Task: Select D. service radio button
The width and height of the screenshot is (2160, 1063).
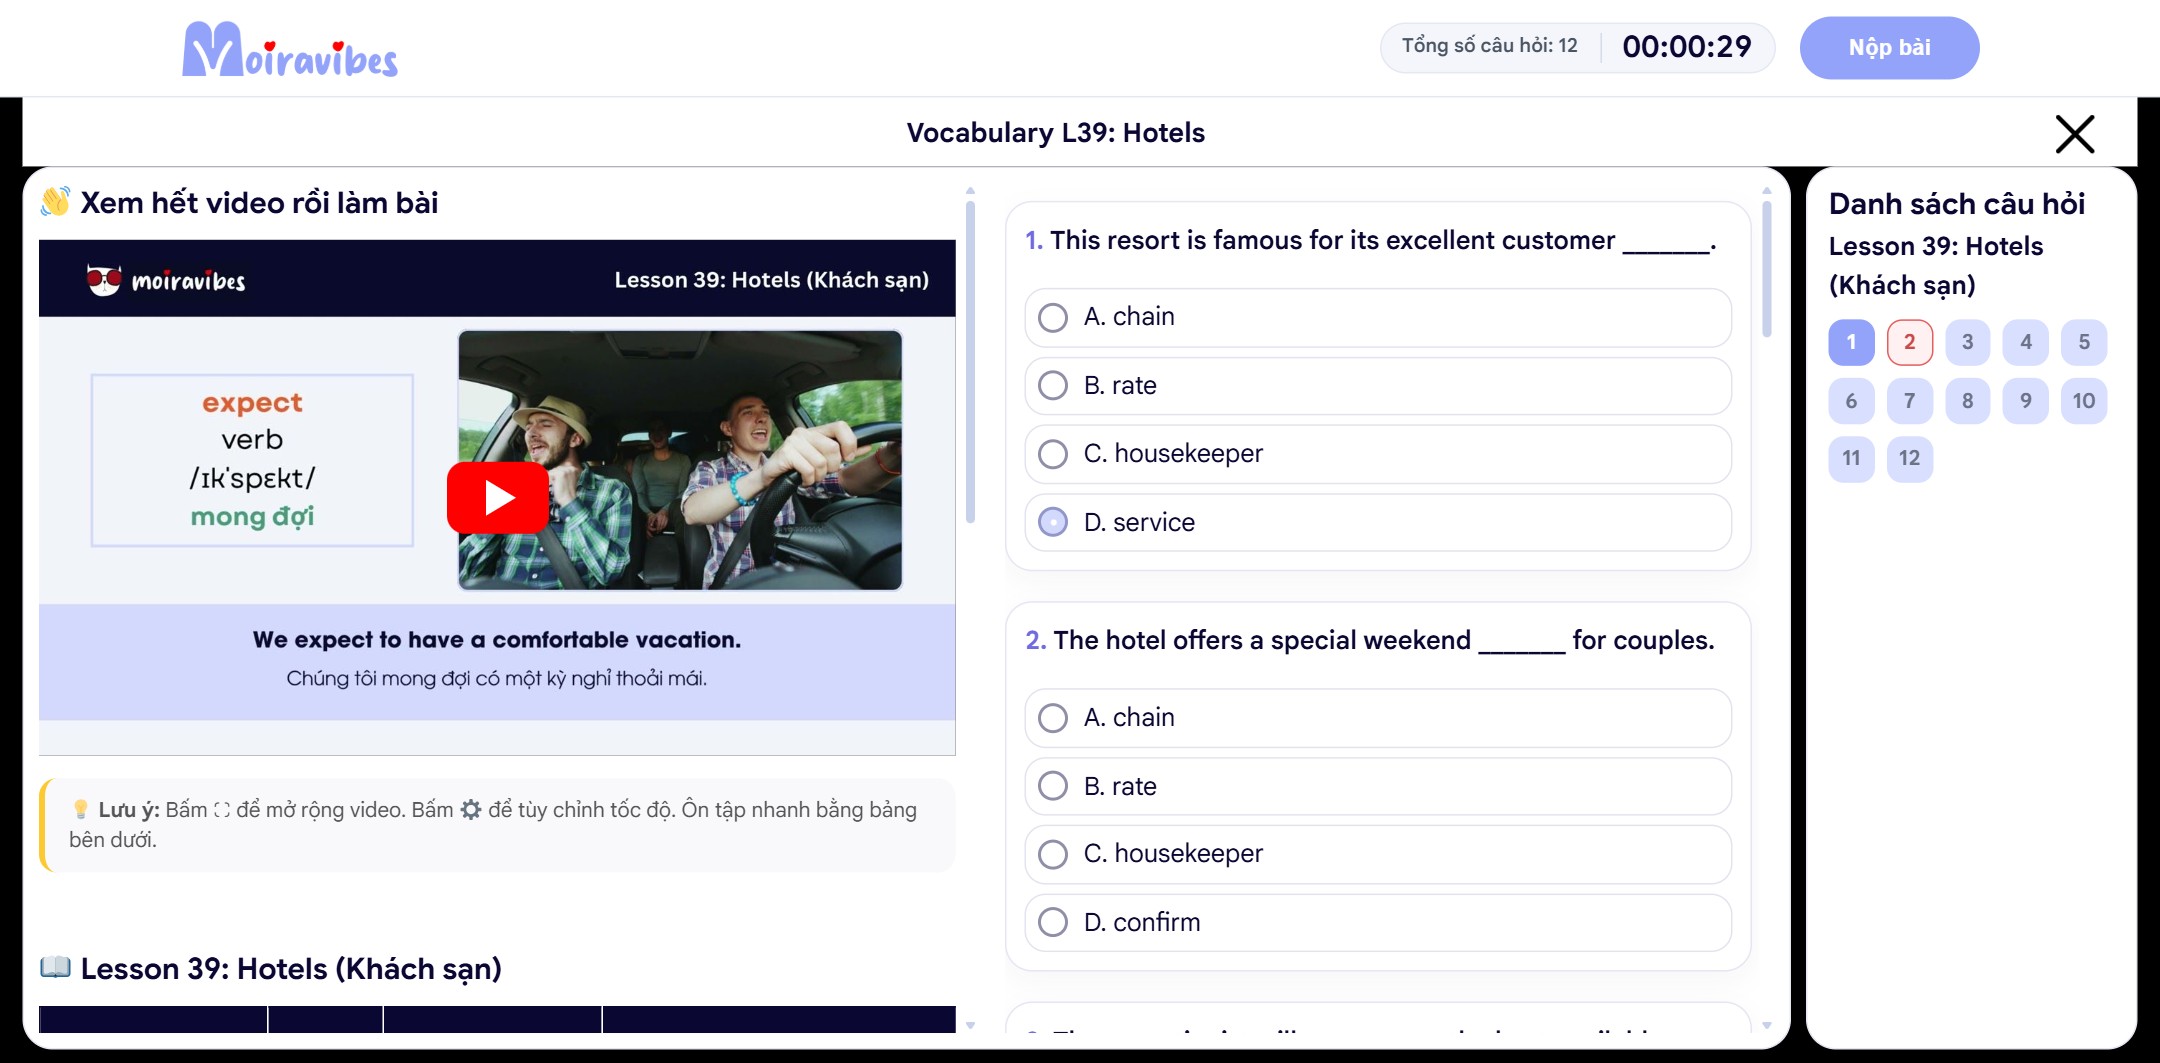Action: click(1052, 522)
